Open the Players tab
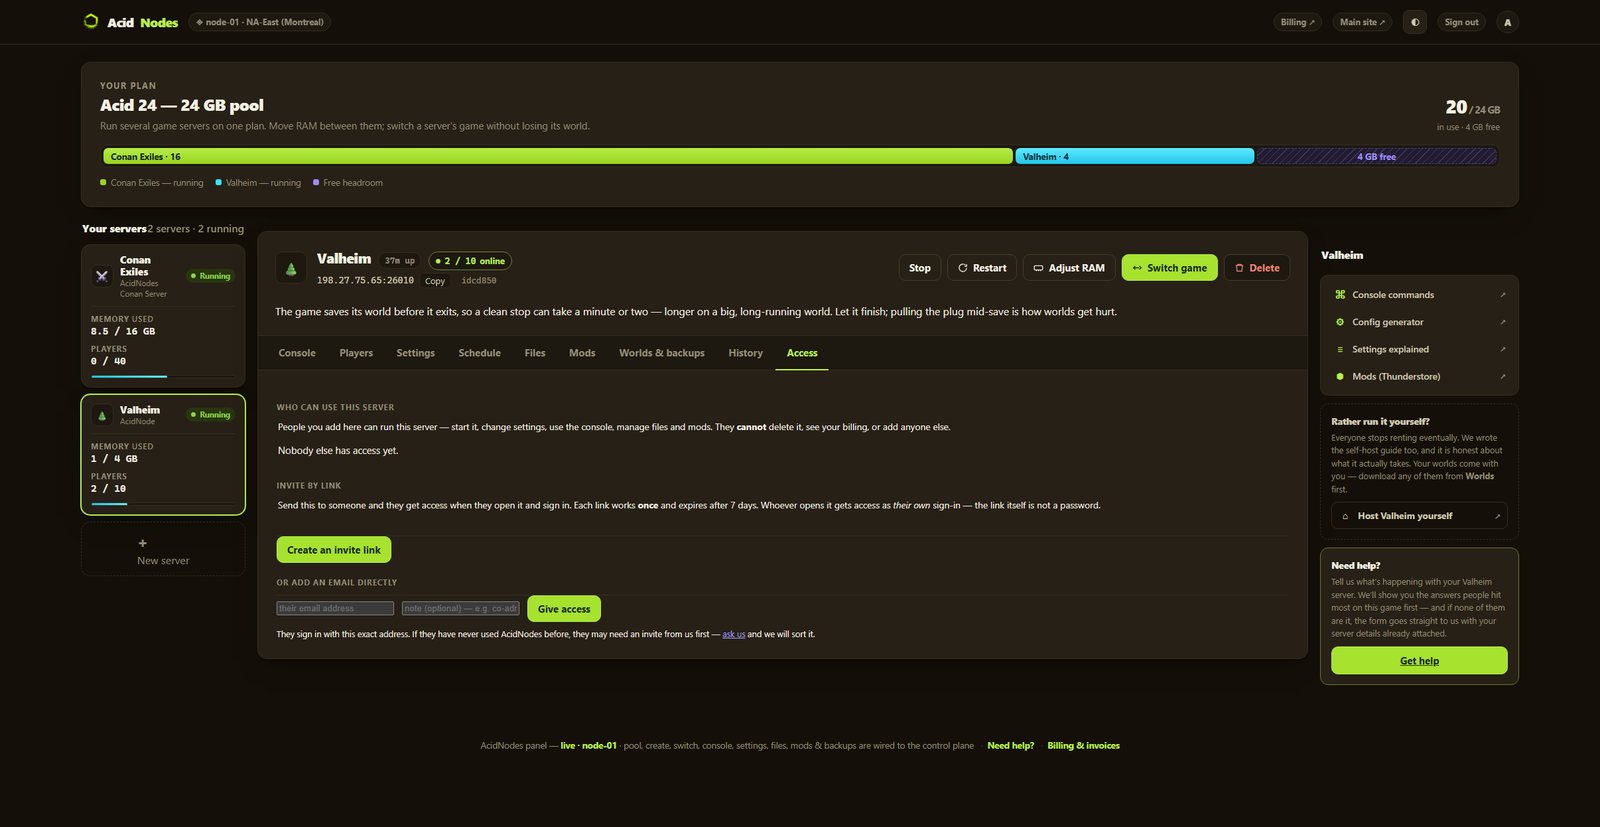The width and height of the screenshot is (1600, 827). point(356,353)
